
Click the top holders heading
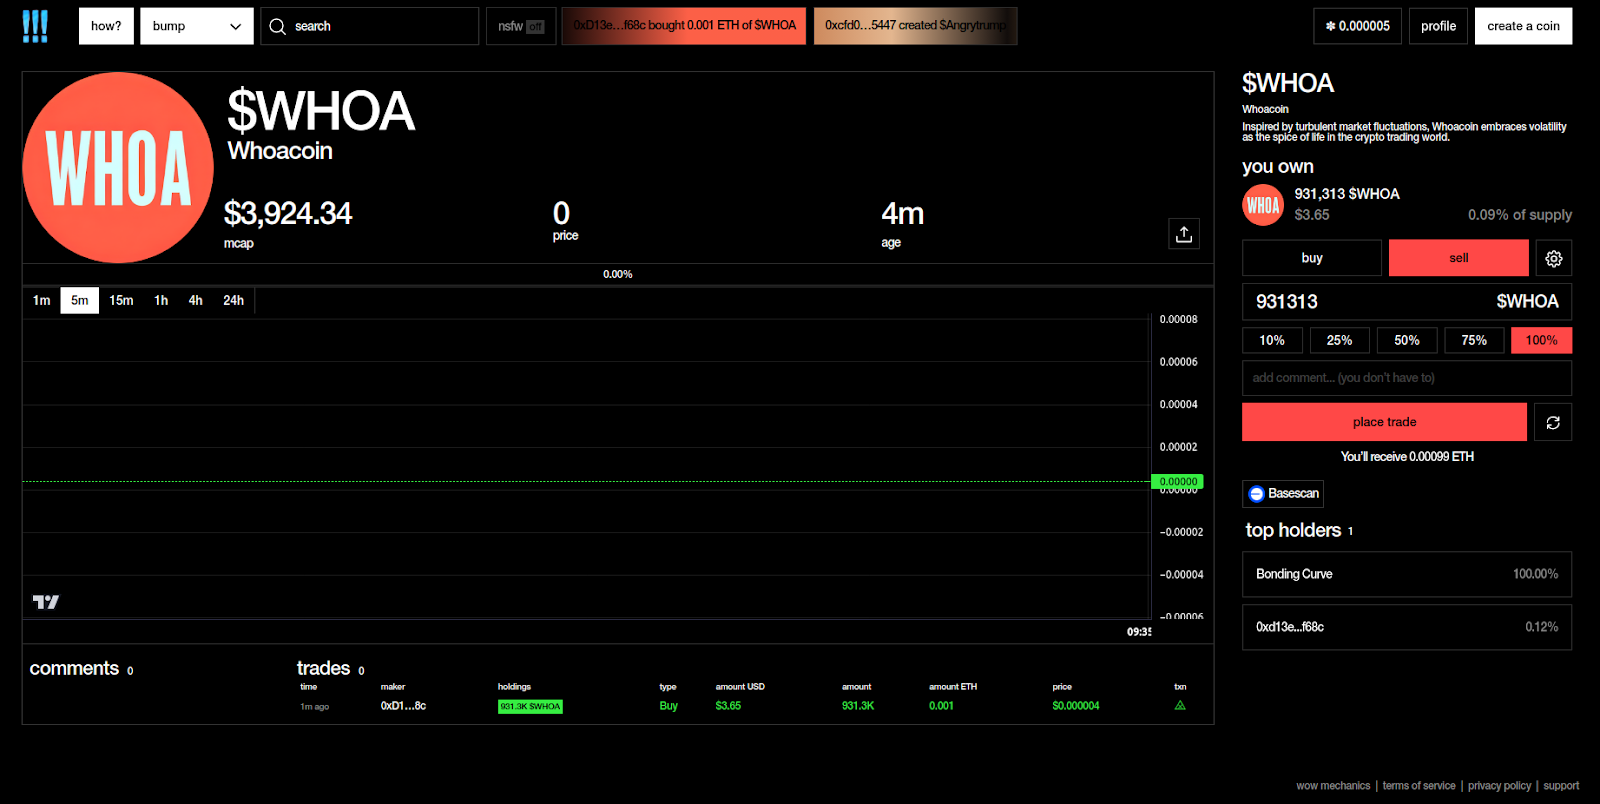(x=1293, y=530)
